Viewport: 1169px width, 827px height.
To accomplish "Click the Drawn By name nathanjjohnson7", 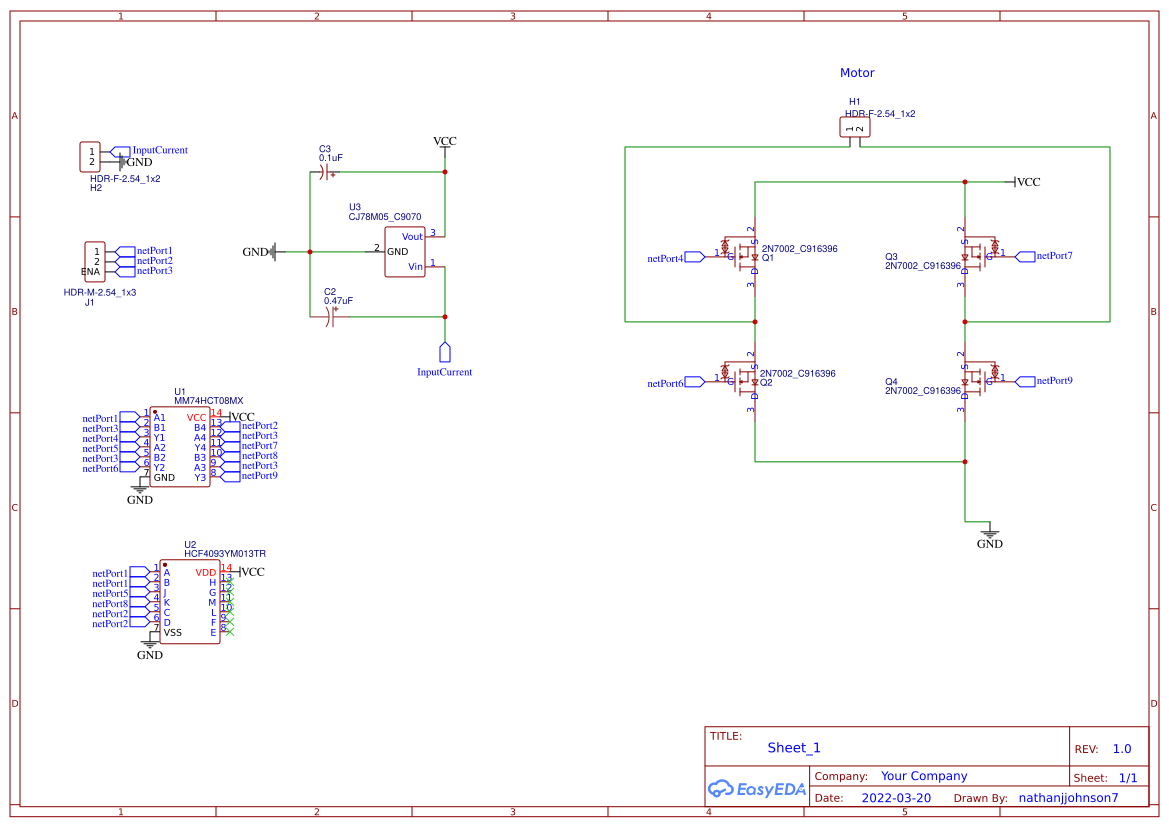I will click(1068, 797).
